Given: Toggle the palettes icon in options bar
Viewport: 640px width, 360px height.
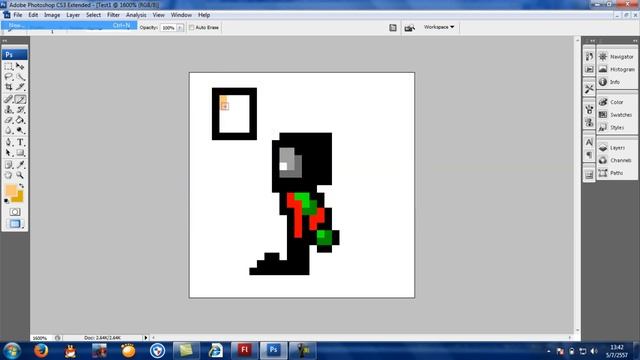Looking at the screenshot, I should [393, 27].
